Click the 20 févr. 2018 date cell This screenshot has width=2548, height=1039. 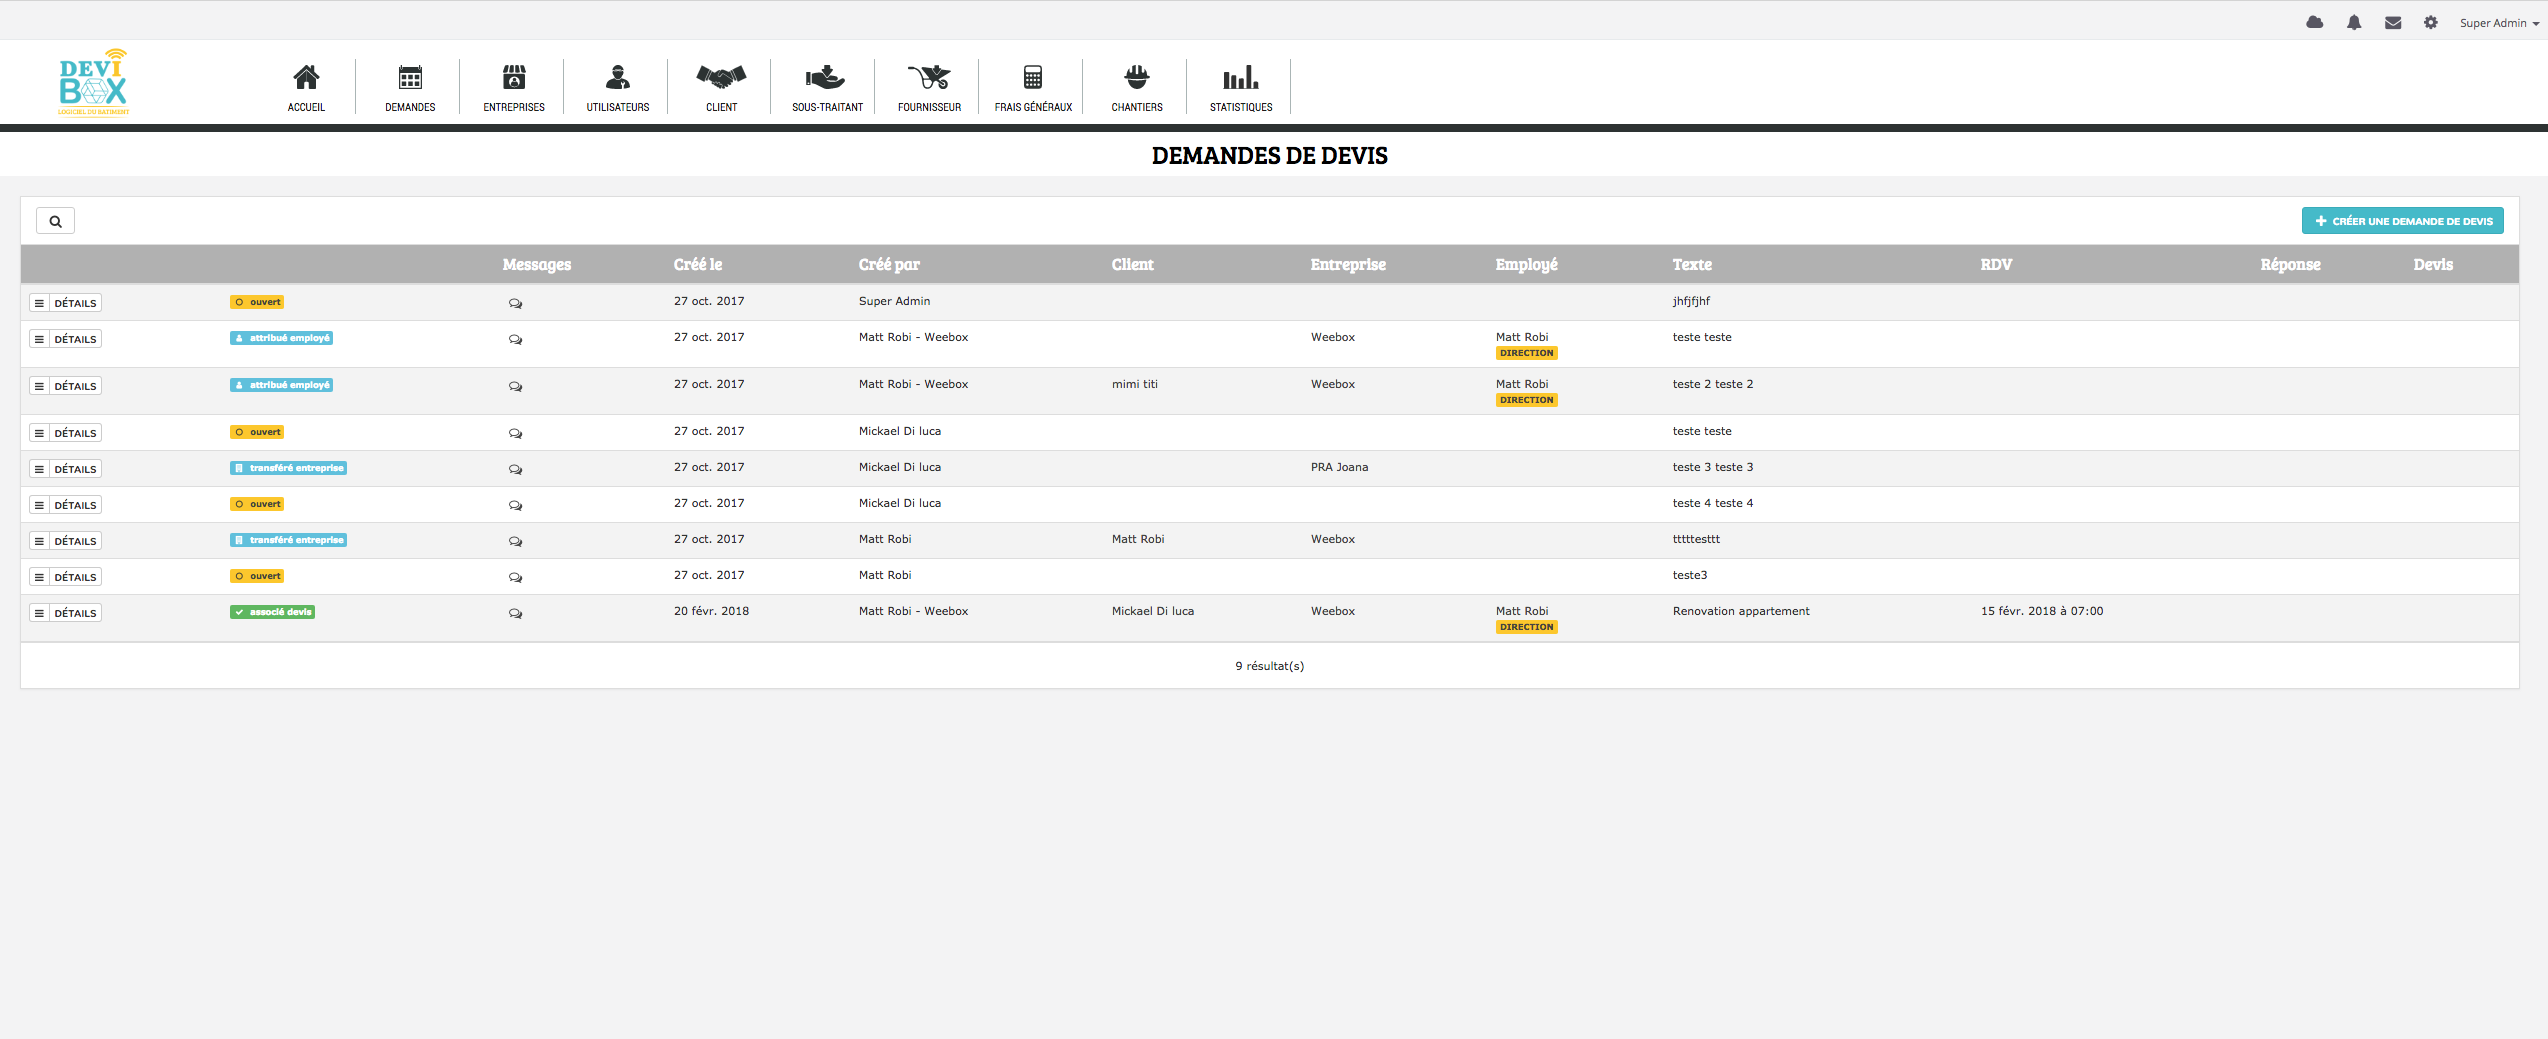[x=711, y=611]
